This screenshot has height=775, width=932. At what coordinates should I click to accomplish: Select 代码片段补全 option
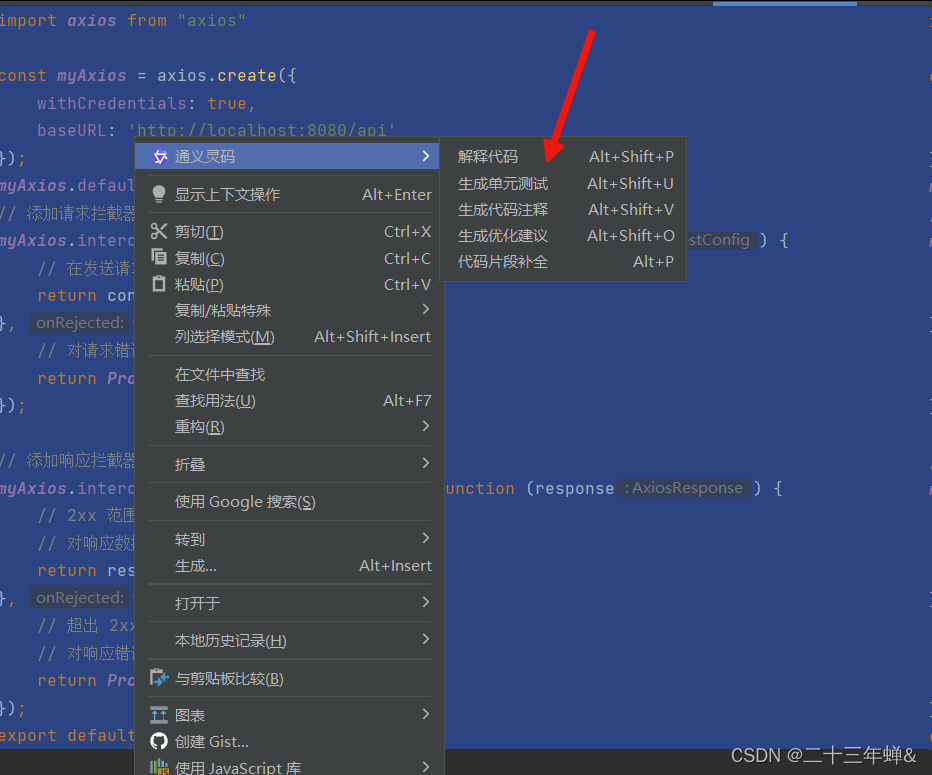tap(563, 262)
